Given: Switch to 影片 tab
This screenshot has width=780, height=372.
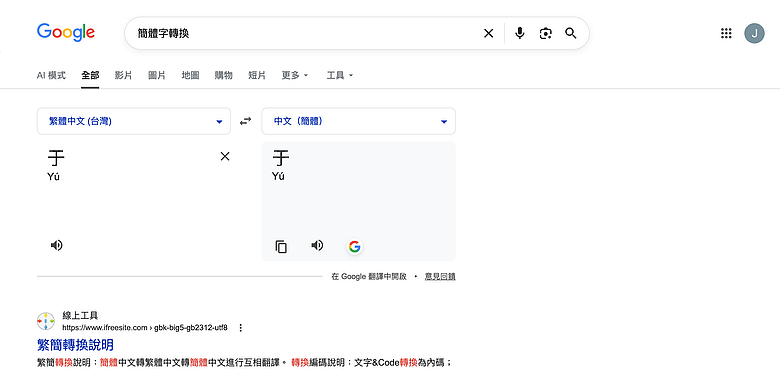Looking at the screenshot, I should coord(123,75).
